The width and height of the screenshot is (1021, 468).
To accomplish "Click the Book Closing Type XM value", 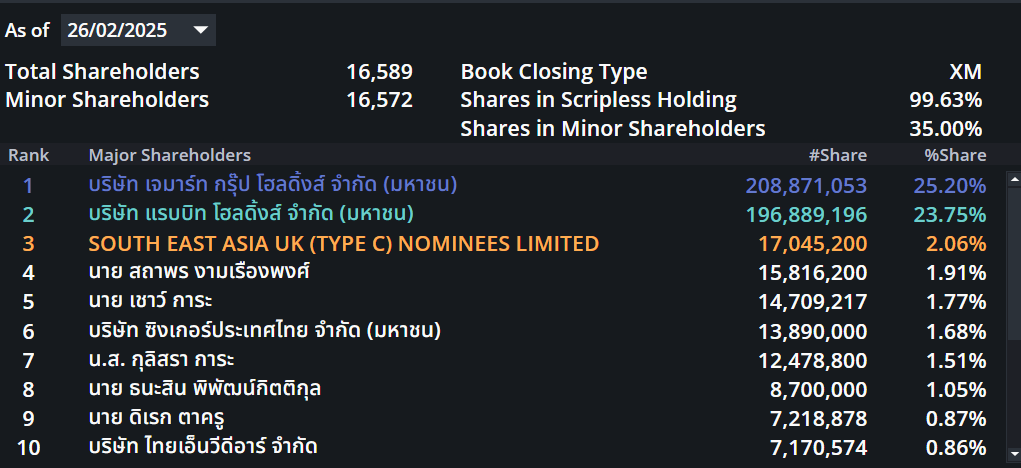I will point(965,72).
